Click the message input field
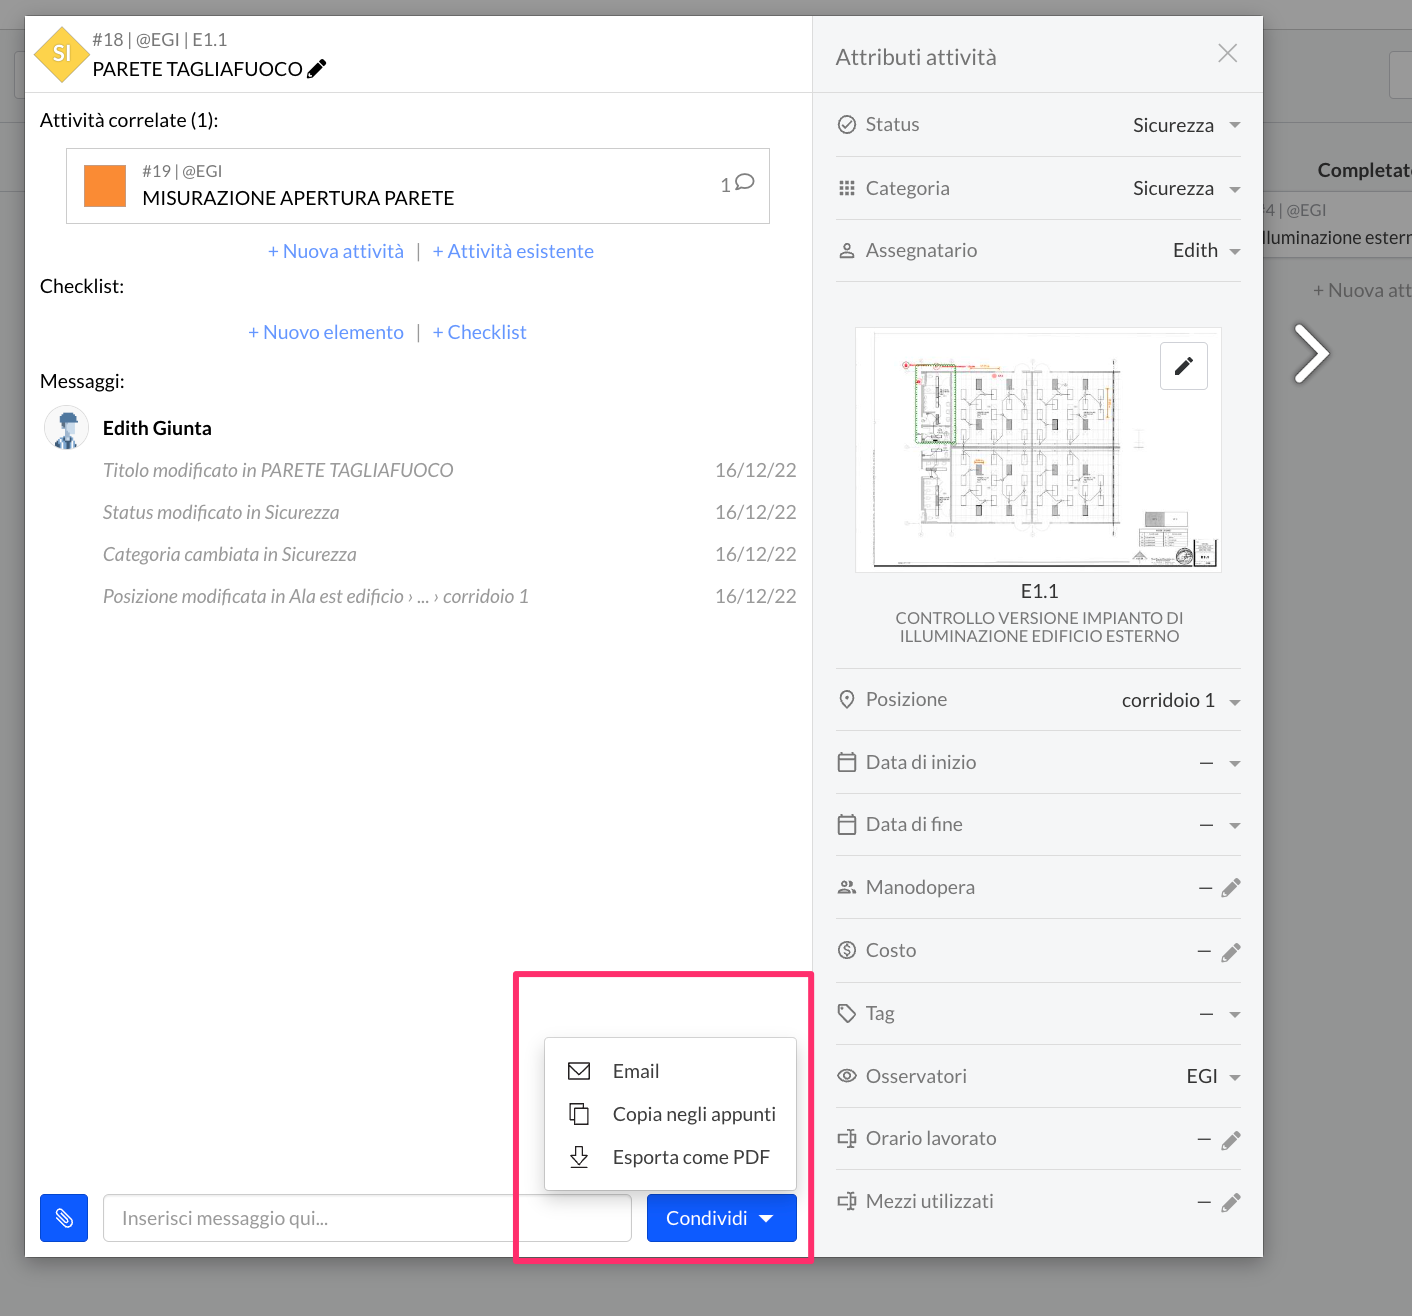This screenshot has width=1412, height=1316. pyautogui.click(x=366, y=1218)
